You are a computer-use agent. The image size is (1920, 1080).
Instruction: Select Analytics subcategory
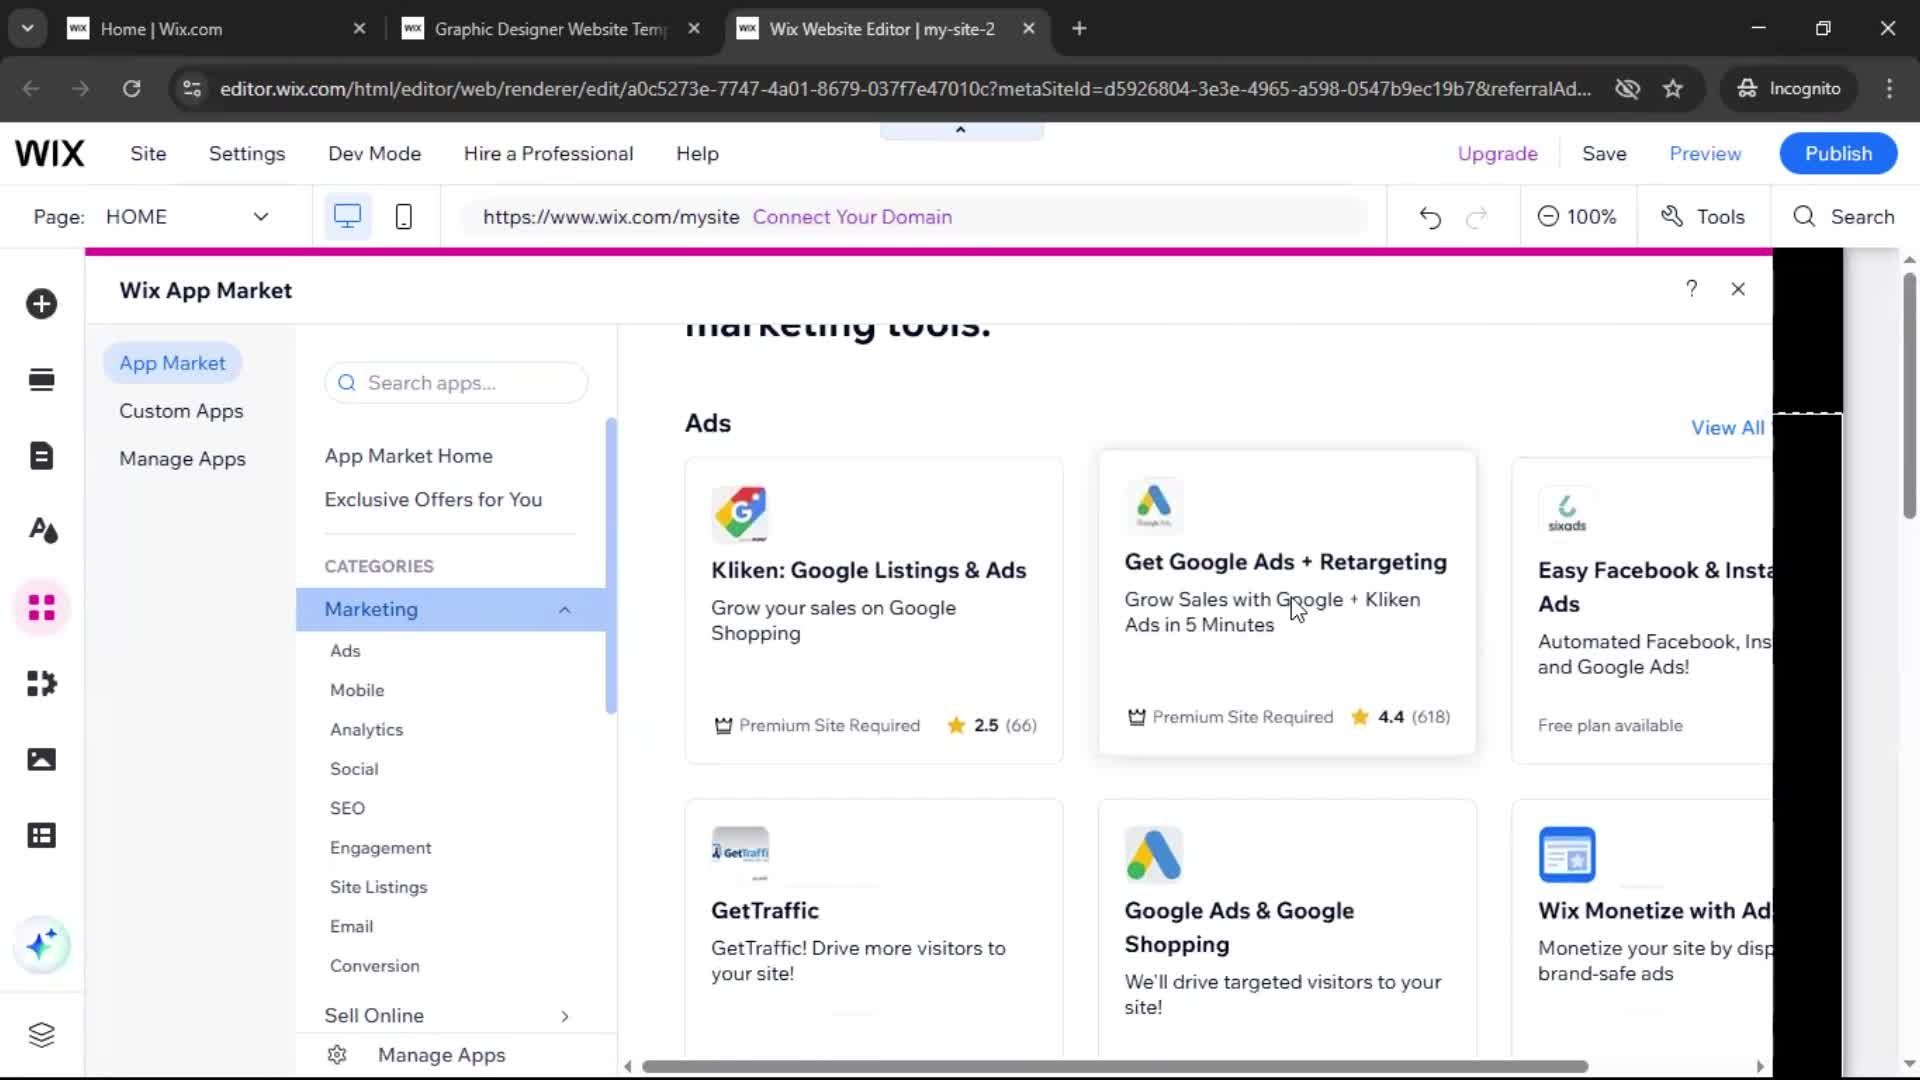click(x=366, y=730)
